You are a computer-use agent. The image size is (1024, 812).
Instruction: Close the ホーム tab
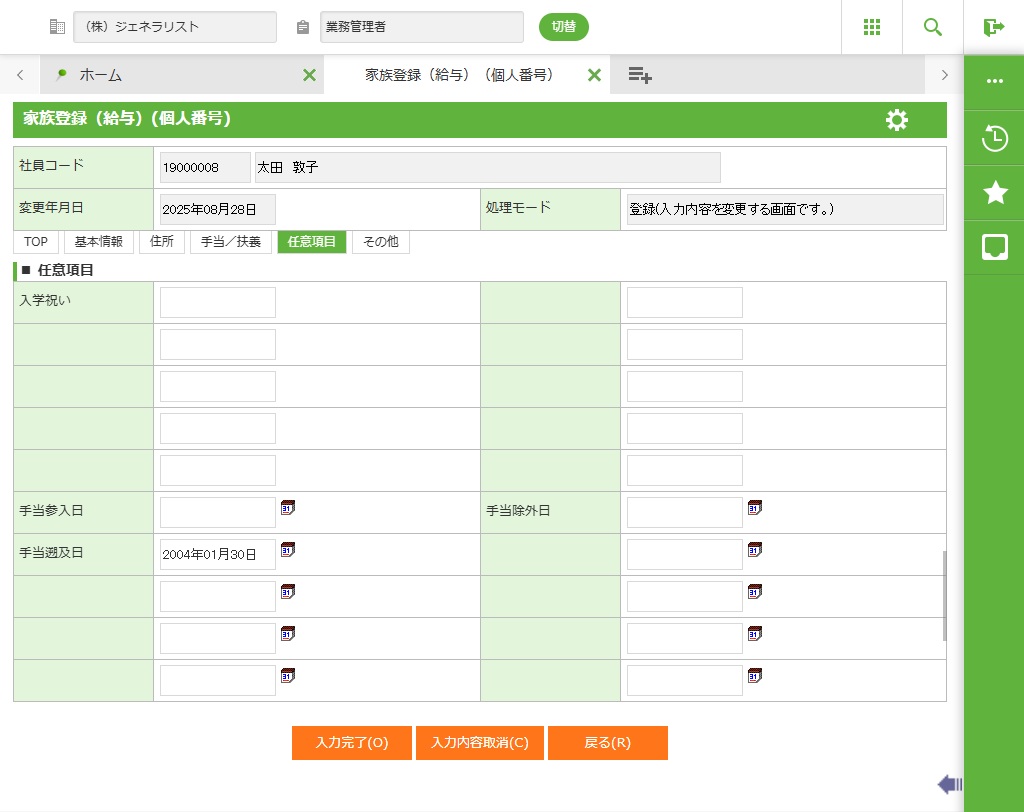[x=309, y=75]
